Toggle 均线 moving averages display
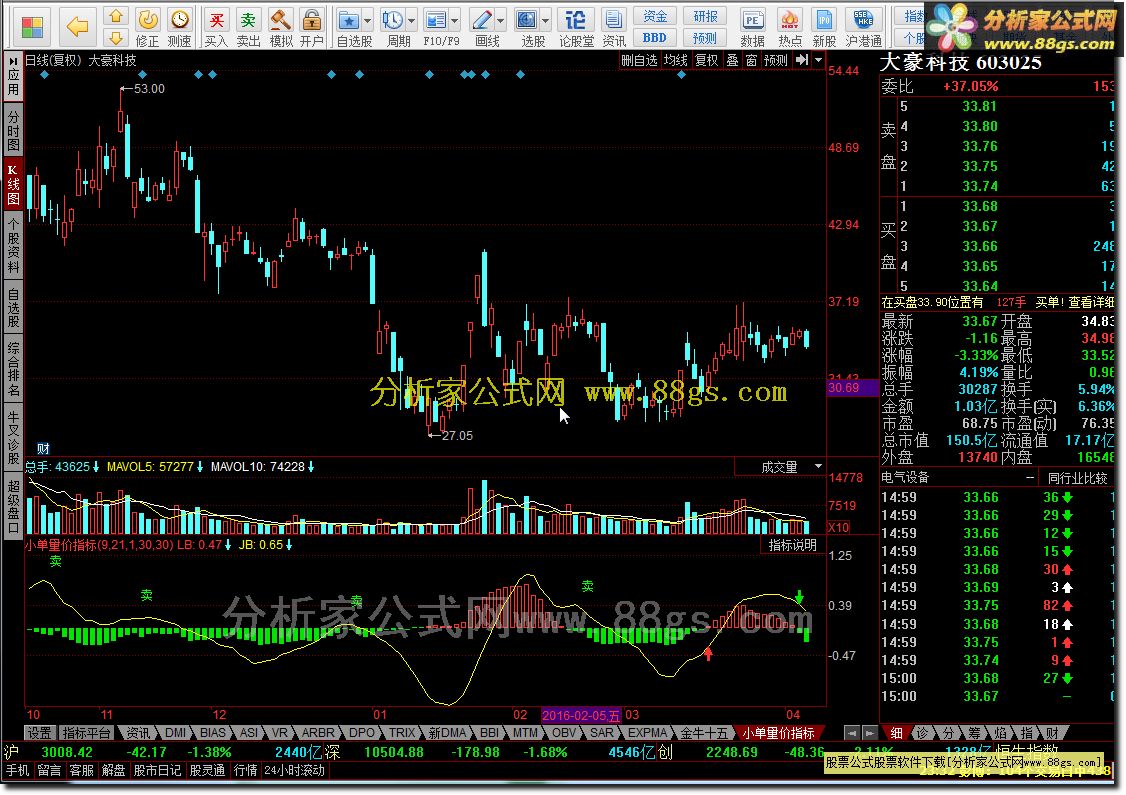The image size is (1126, 795). click(675, 60)
